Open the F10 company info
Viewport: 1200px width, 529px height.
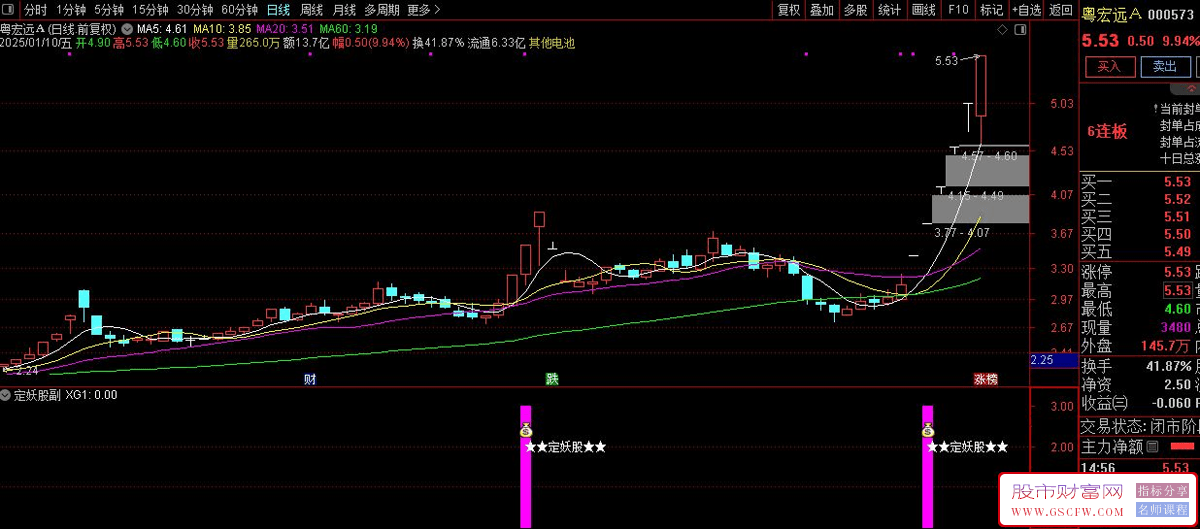[958, 10]
